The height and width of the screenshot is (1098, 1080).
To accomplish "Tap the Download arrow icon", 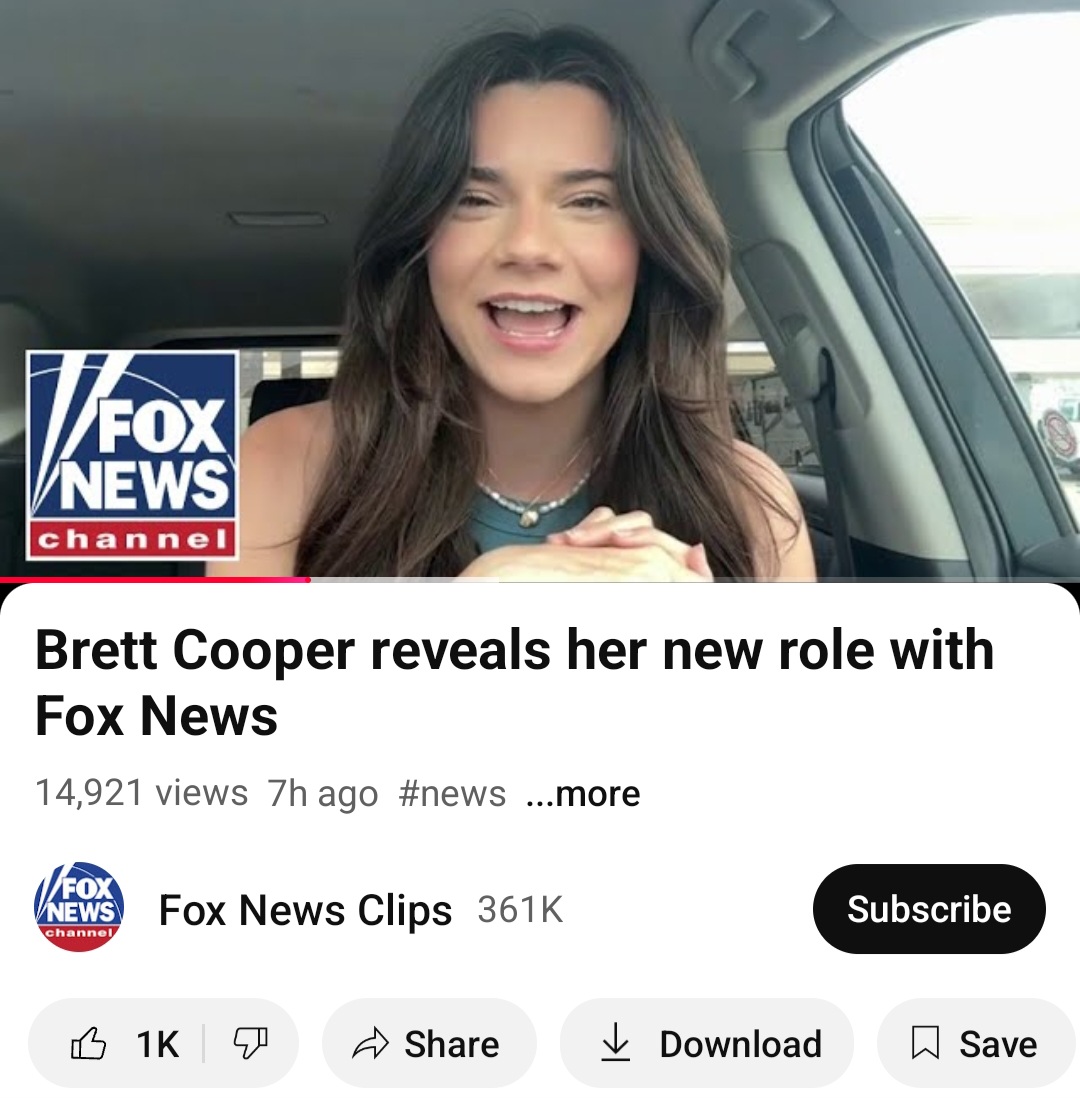I will pyautogui.click(x=616, y=1043).
